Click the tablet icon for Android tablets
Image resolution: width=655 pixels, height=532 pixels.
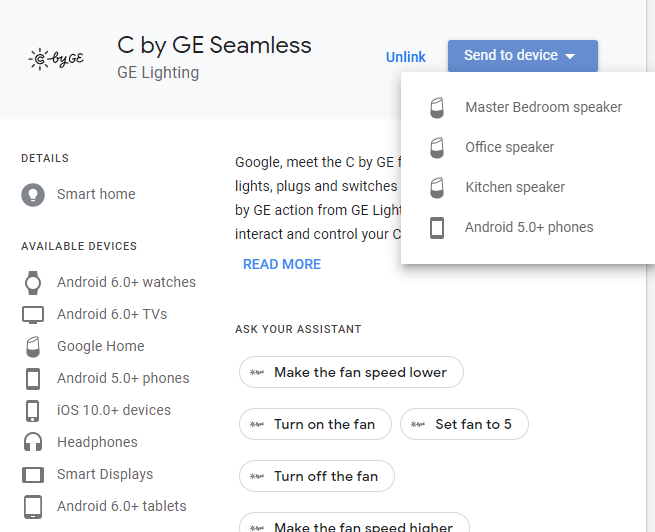pos(33,507)
